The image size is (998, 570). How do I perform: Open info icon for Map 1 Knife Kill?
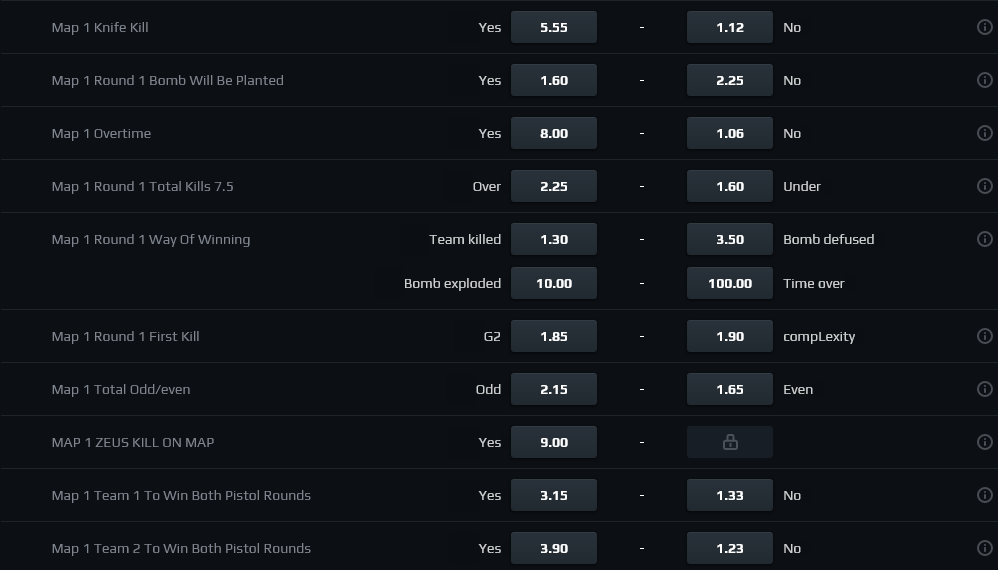point(984,27)
